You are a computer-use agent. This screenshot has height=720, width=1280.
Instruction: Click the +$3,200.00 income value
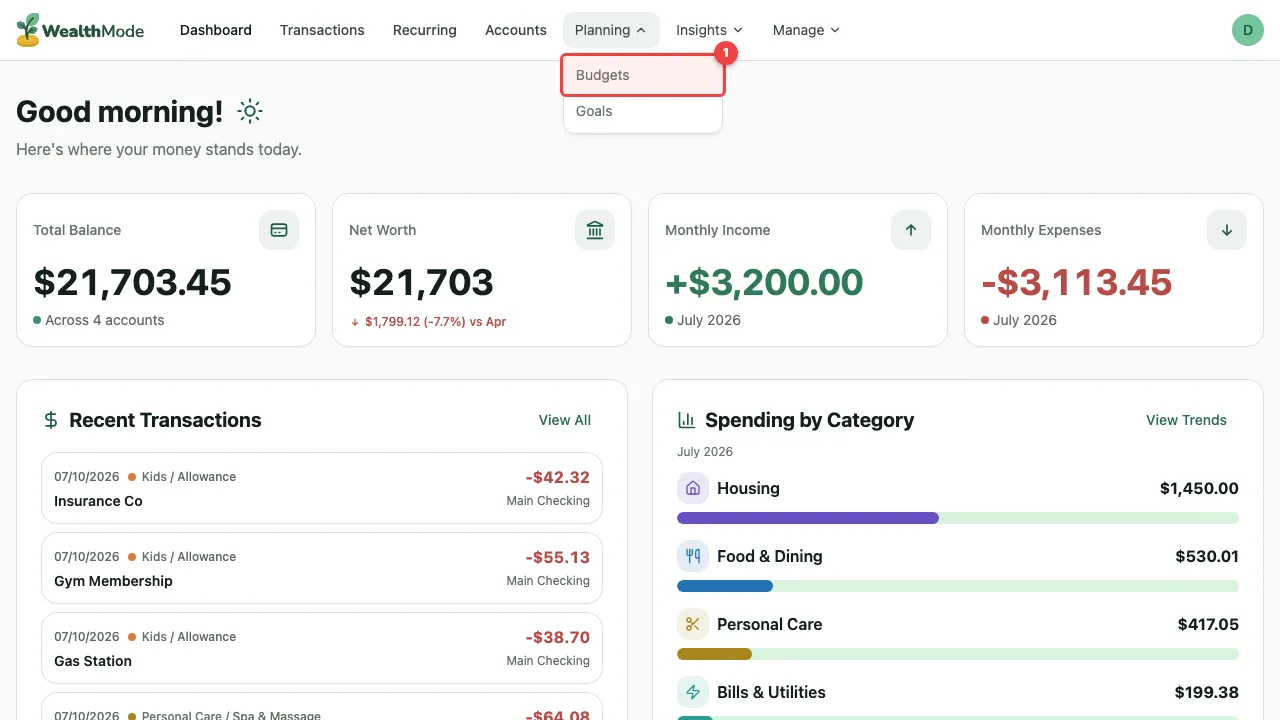point(764,282)
